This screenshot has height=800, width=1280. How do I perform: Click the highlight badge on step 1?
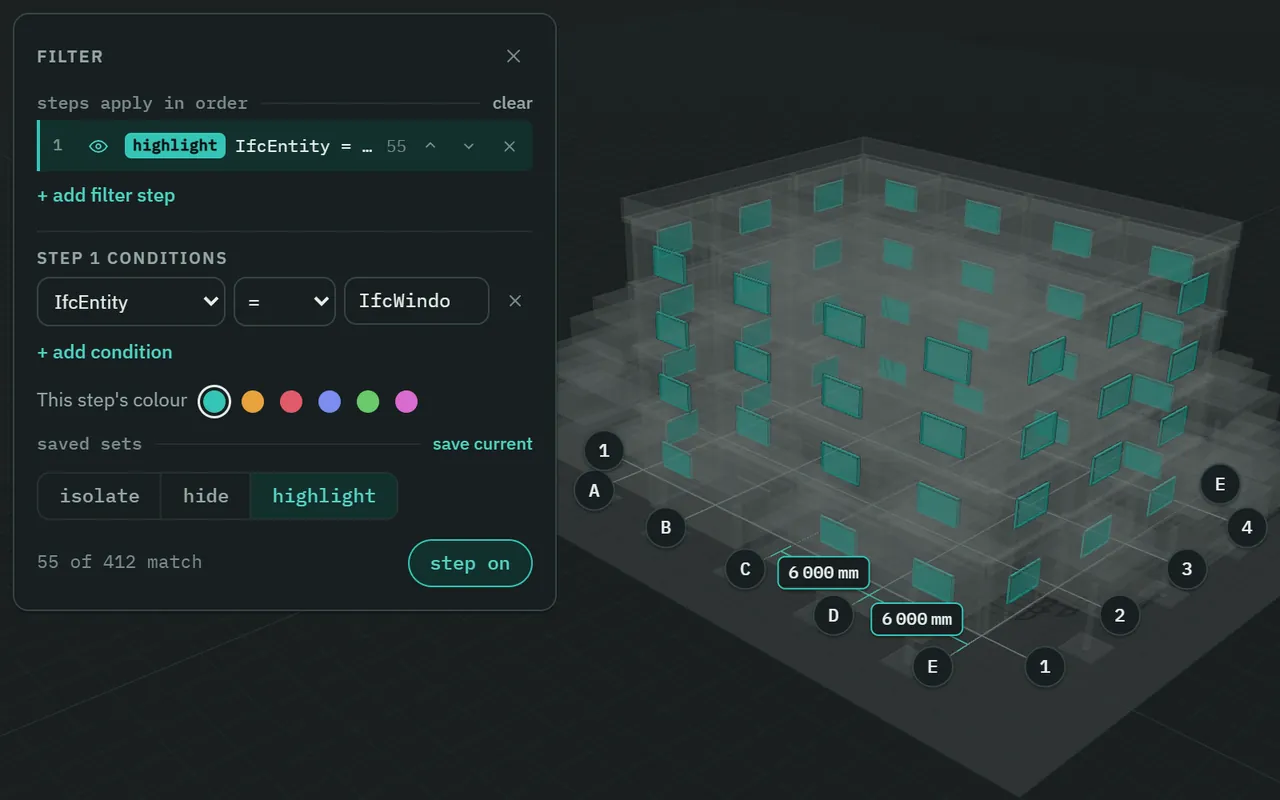(x=175, y=146)
